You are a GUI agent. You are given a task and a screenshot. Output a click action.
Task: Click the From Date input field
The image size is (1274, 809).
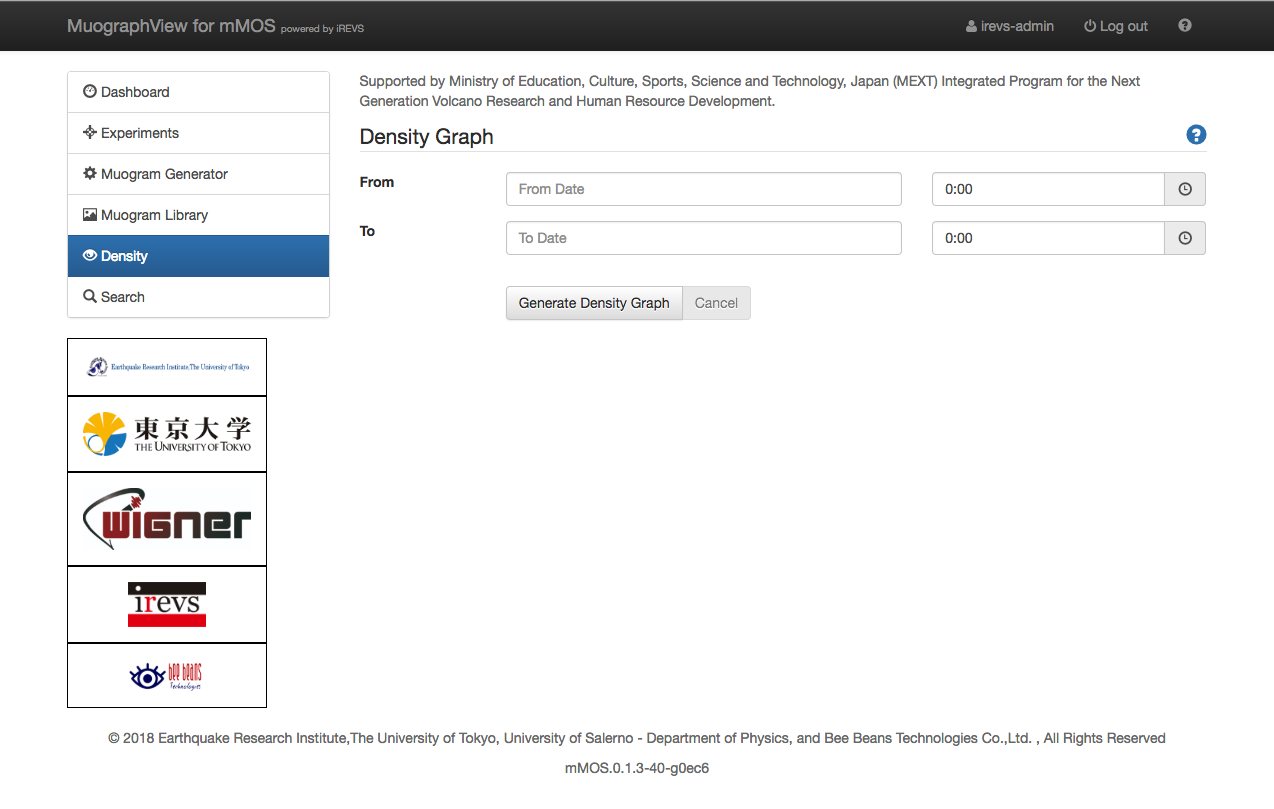pos(703,189)
